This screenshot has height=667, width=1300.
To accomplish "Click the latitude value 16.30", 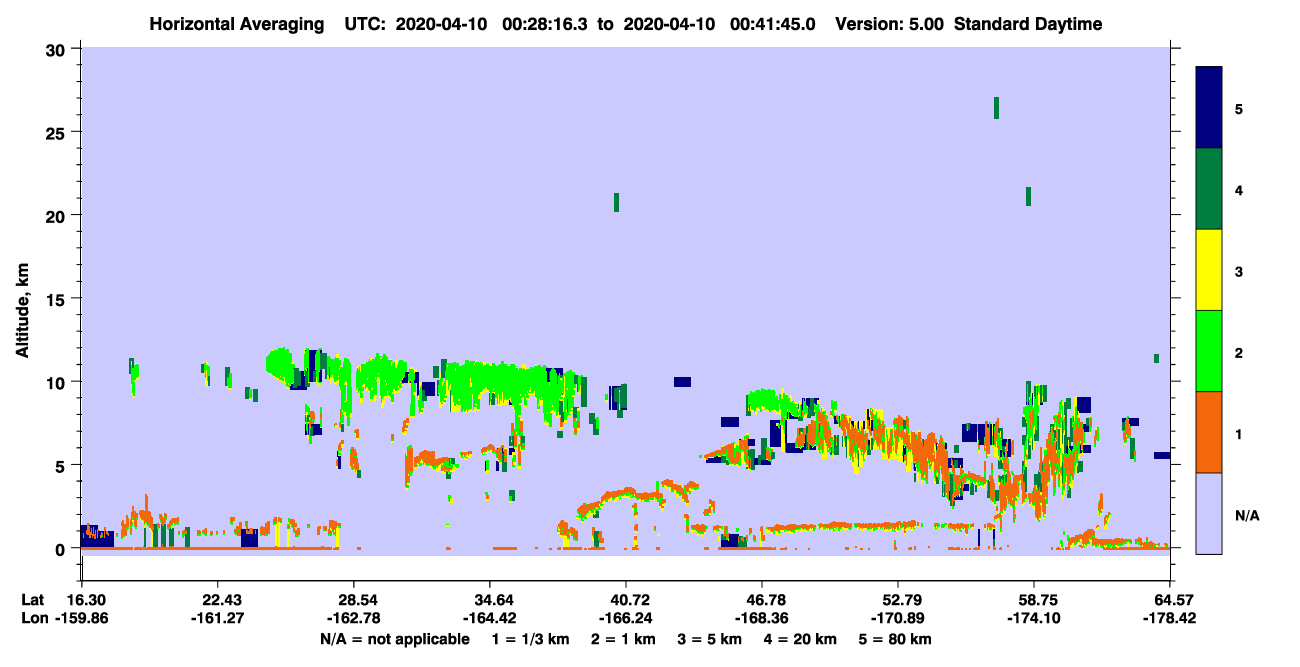I will pos(86,600).
